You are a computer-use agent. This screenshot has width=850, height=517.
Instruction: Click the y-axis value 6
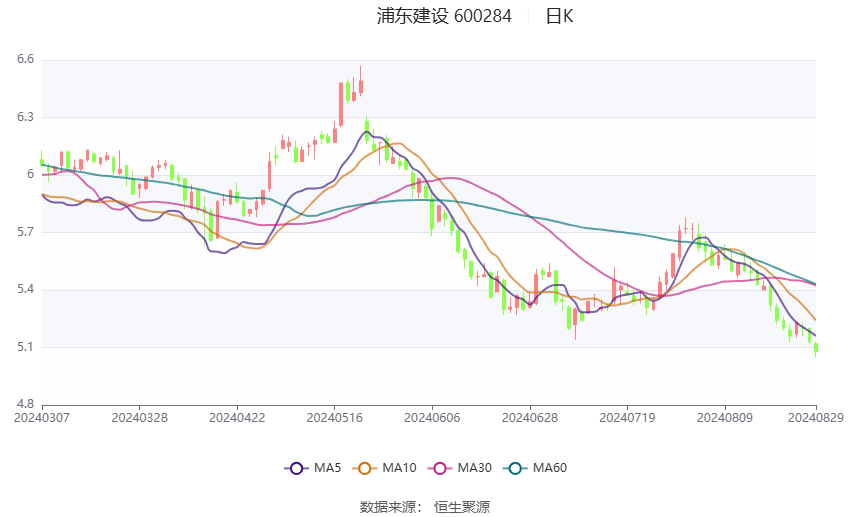(x=30, y=174)
